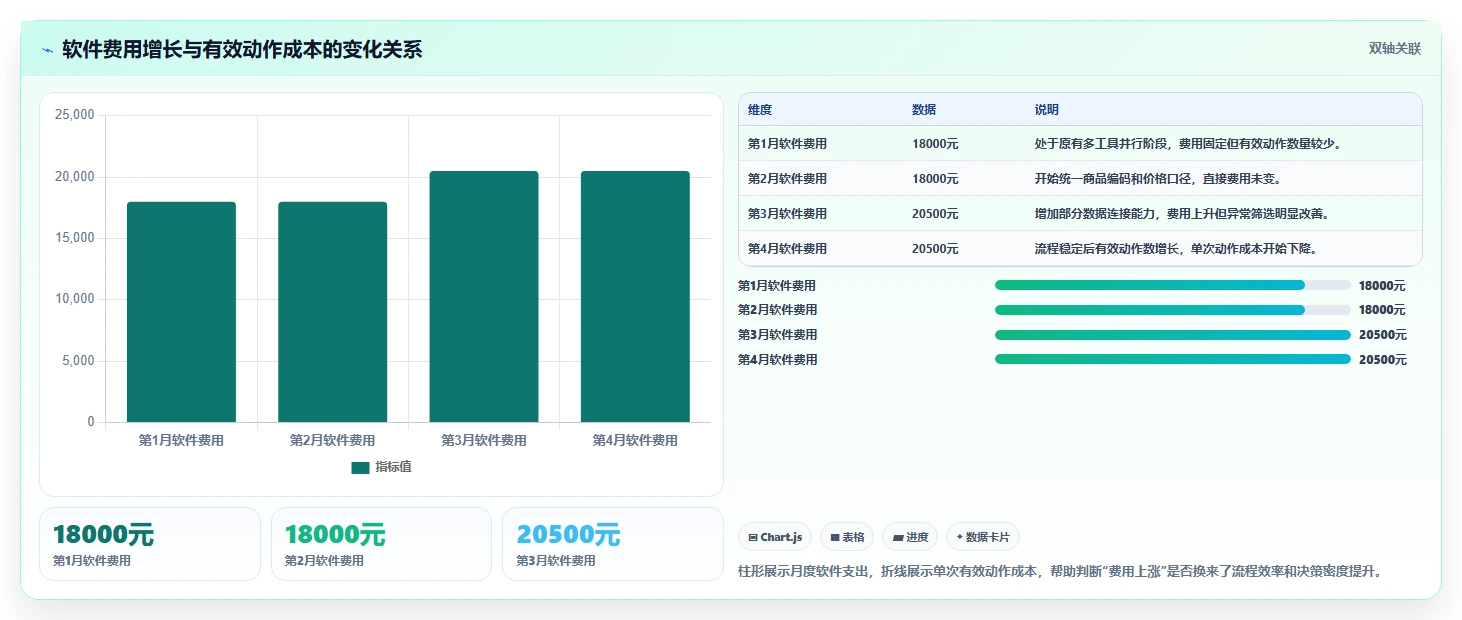
Task: Click the 第3月软件费用 bar in chart
Action: click(484, 297)
